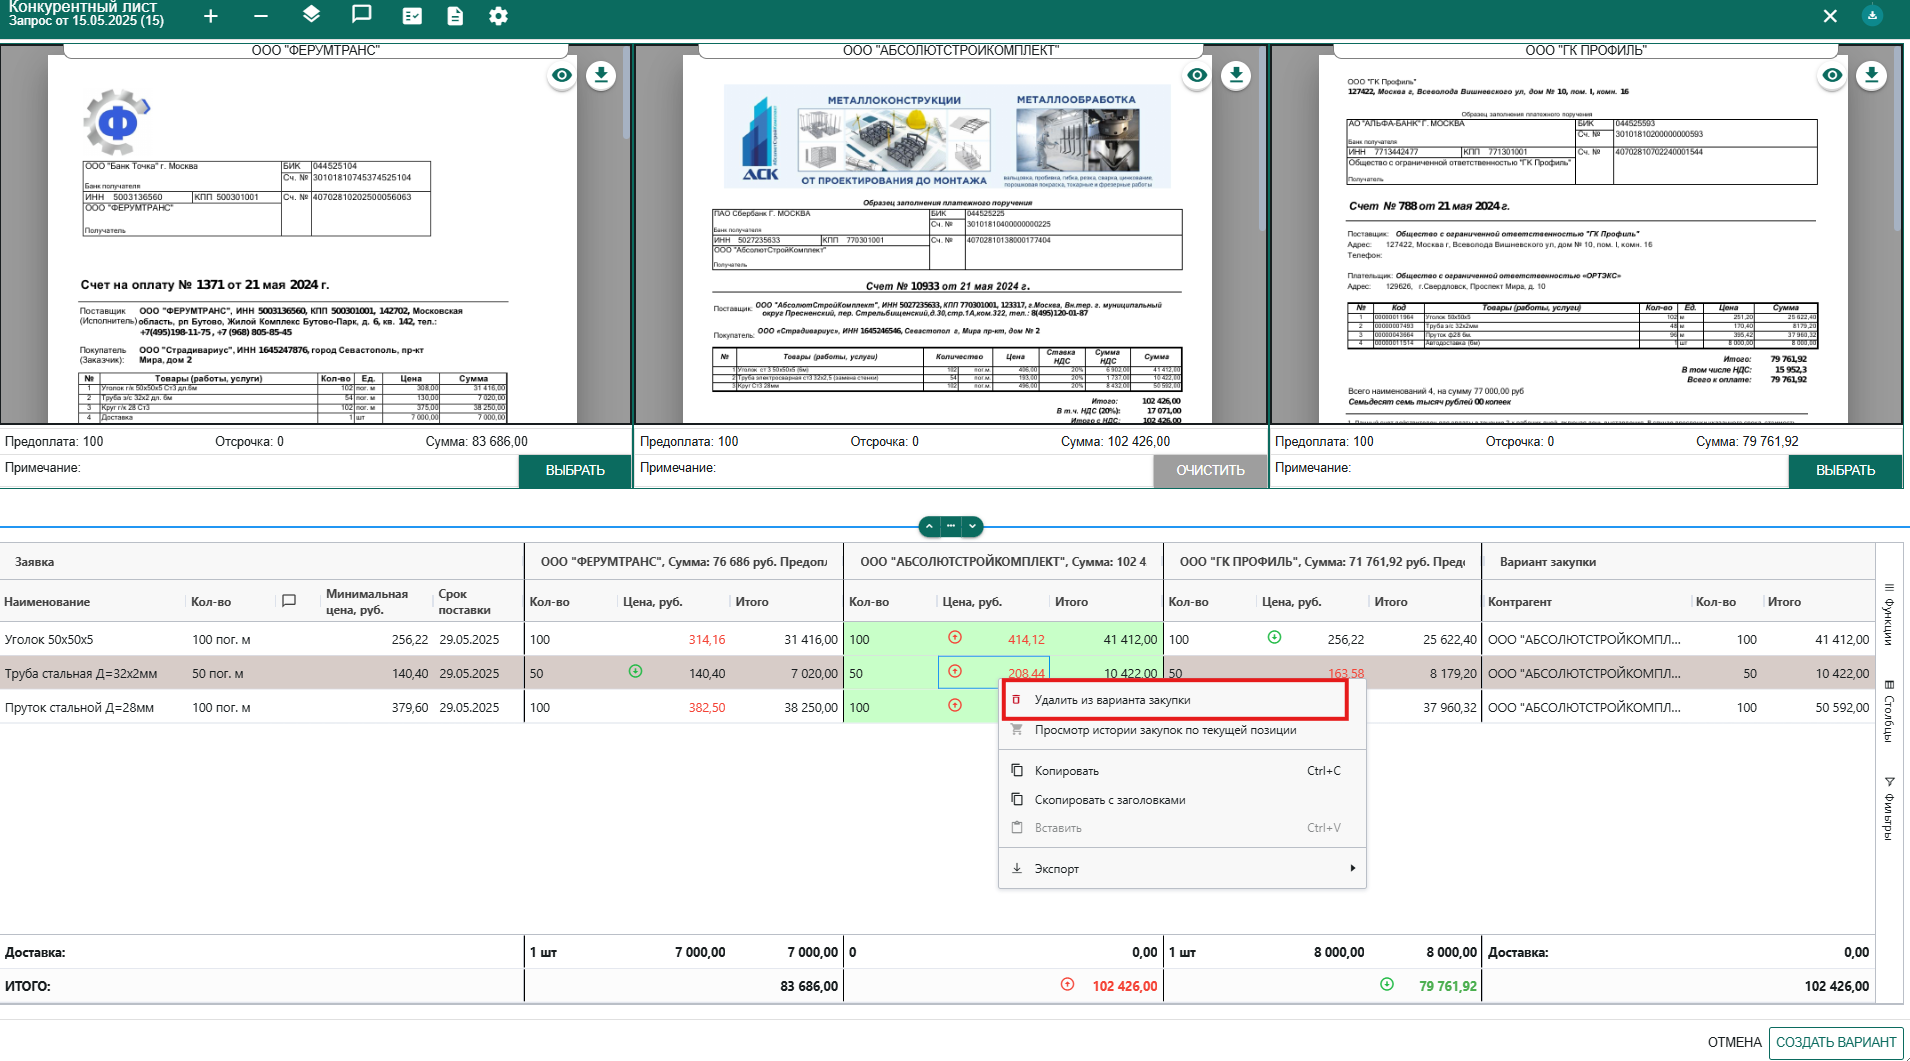
Task: Click ГК ПРОФИЛЬ invoice preview thumbnail
Action: click(x=1583, y=240)
